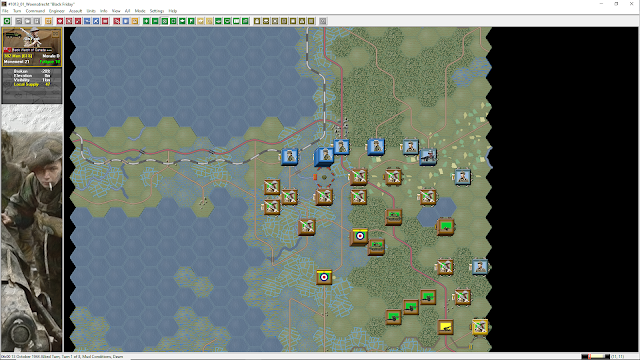The width and height of the screenshot is (640, 360).
Task: Click the third gray toolbar icon before orange one
Action: 37,21
